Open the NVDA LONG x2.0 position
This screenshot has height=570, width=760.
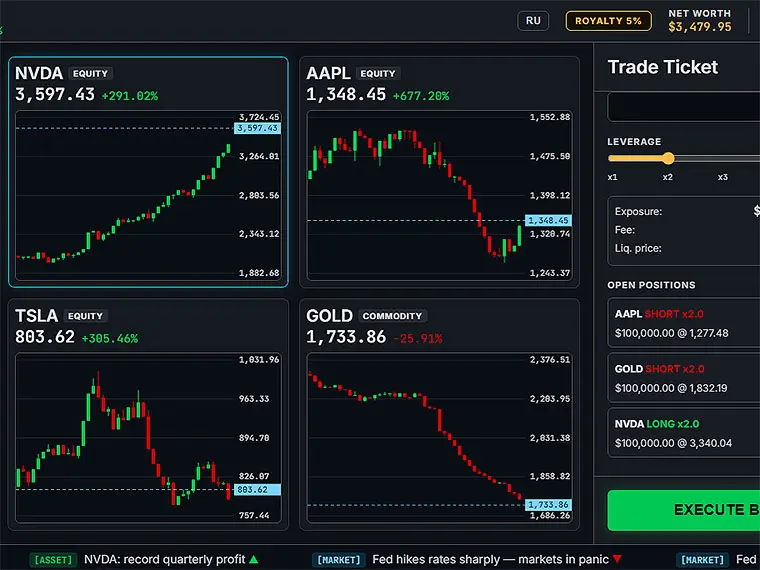tap(683, 433)
